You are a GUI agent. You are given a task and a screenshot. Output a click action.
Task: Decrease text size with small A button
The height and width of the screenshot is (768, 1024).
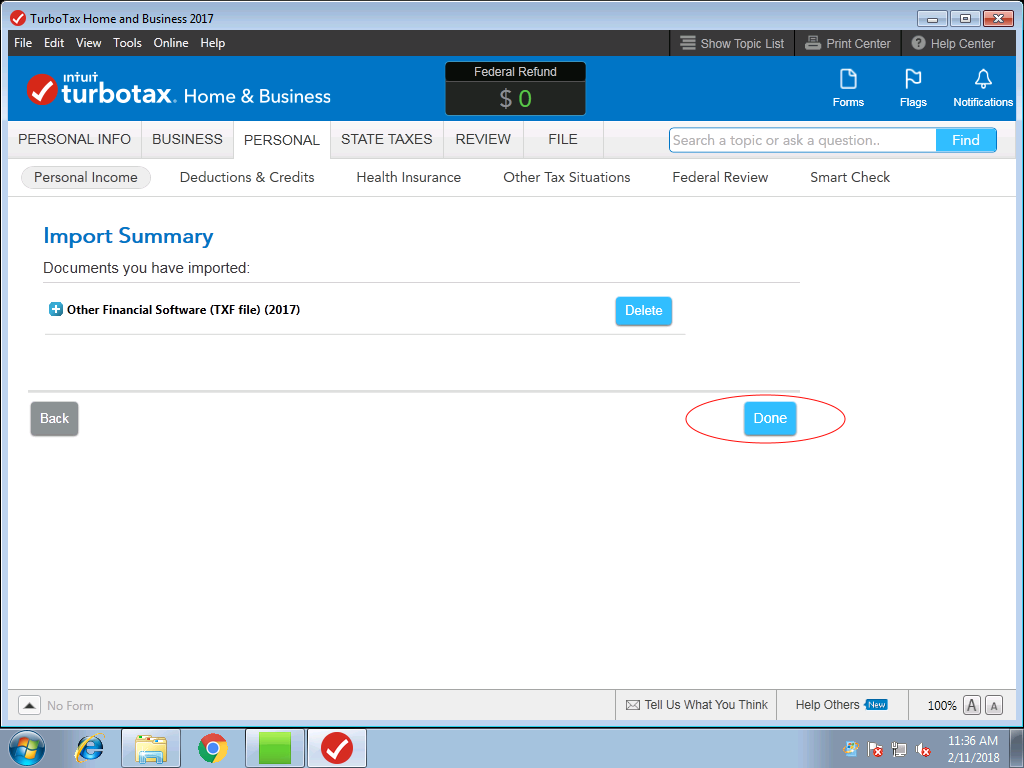pyautogui.click(x=994, y=705)
